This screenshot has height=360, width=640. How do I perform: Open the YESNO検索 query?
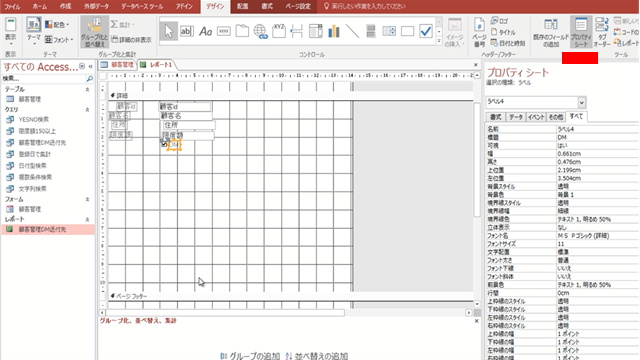click(33, 120)
